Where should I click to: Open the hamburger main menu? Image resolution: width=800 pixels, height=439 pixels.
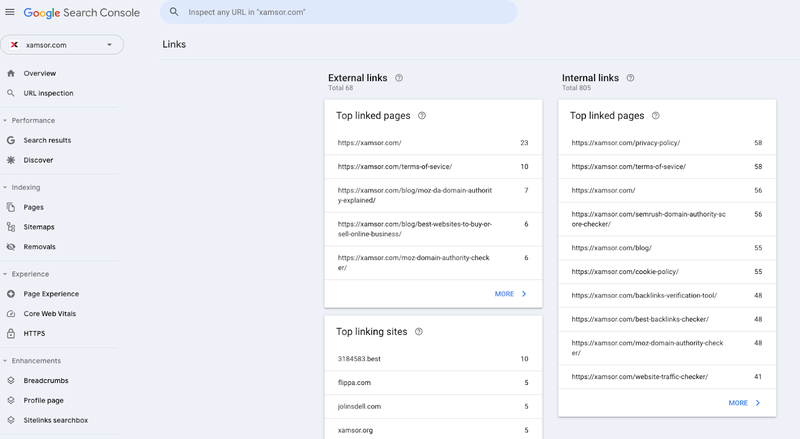click(x=10, y=12)
